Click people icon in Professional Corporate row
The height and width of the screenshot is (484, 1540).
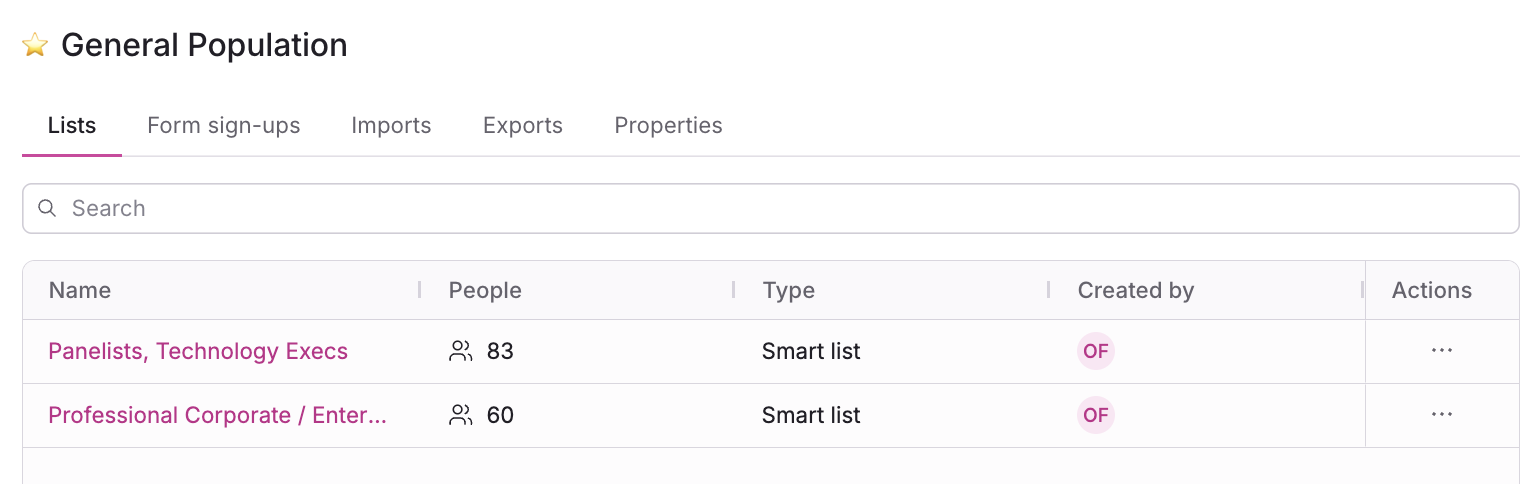pos(460,415)
